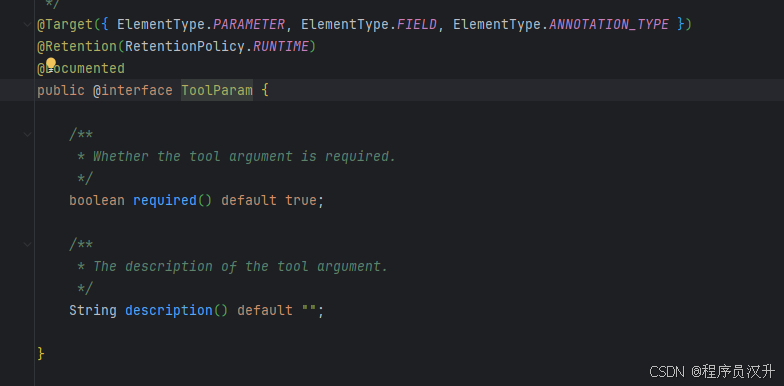Image resolution: width=784 pixels, height=386 pixels.
Task: Click the public keyword
Action: 61,90
